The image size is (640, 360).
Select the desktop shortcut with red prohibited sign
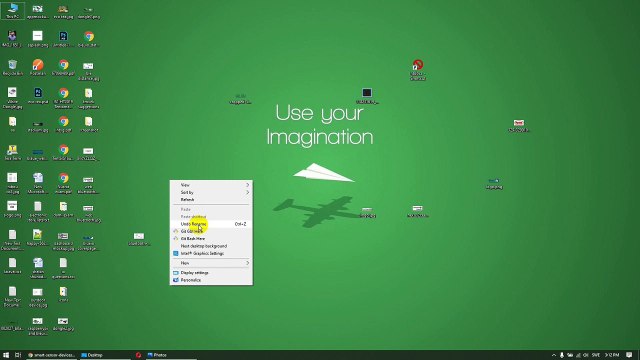[x=418, y=70]
